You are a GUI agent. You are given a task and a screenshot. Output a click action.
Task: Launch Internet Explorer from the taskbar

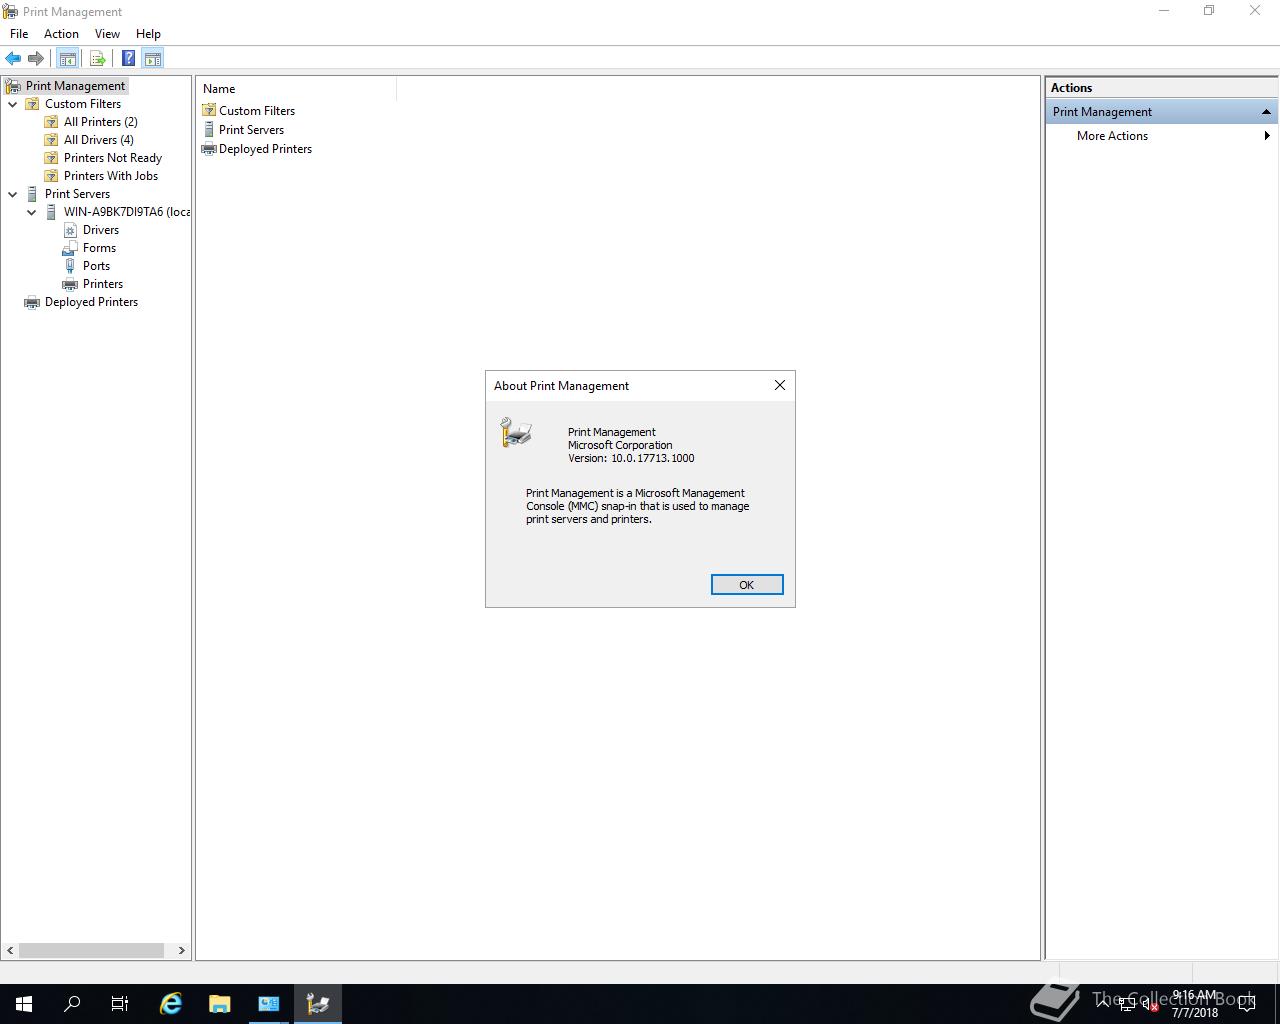[171, 1004]
